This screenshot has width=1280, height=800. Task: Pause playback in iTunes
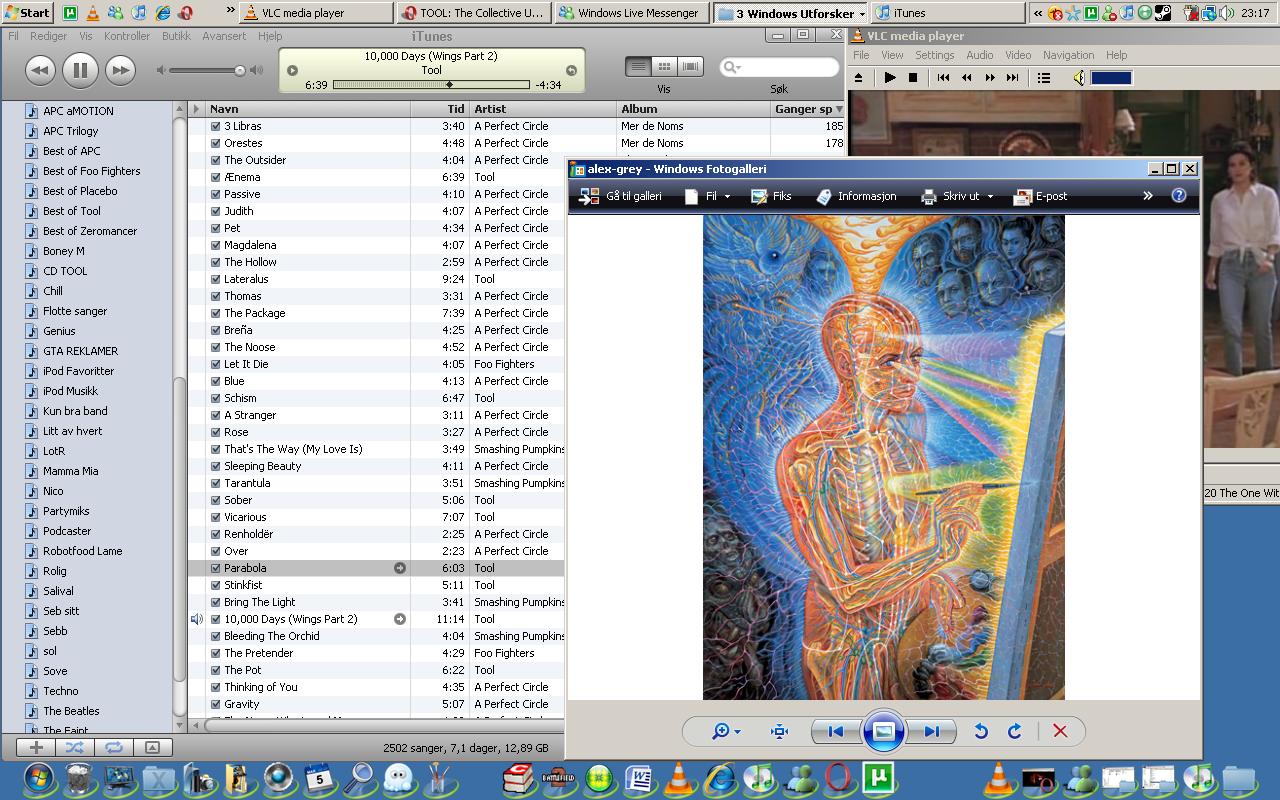pos(80,70)
